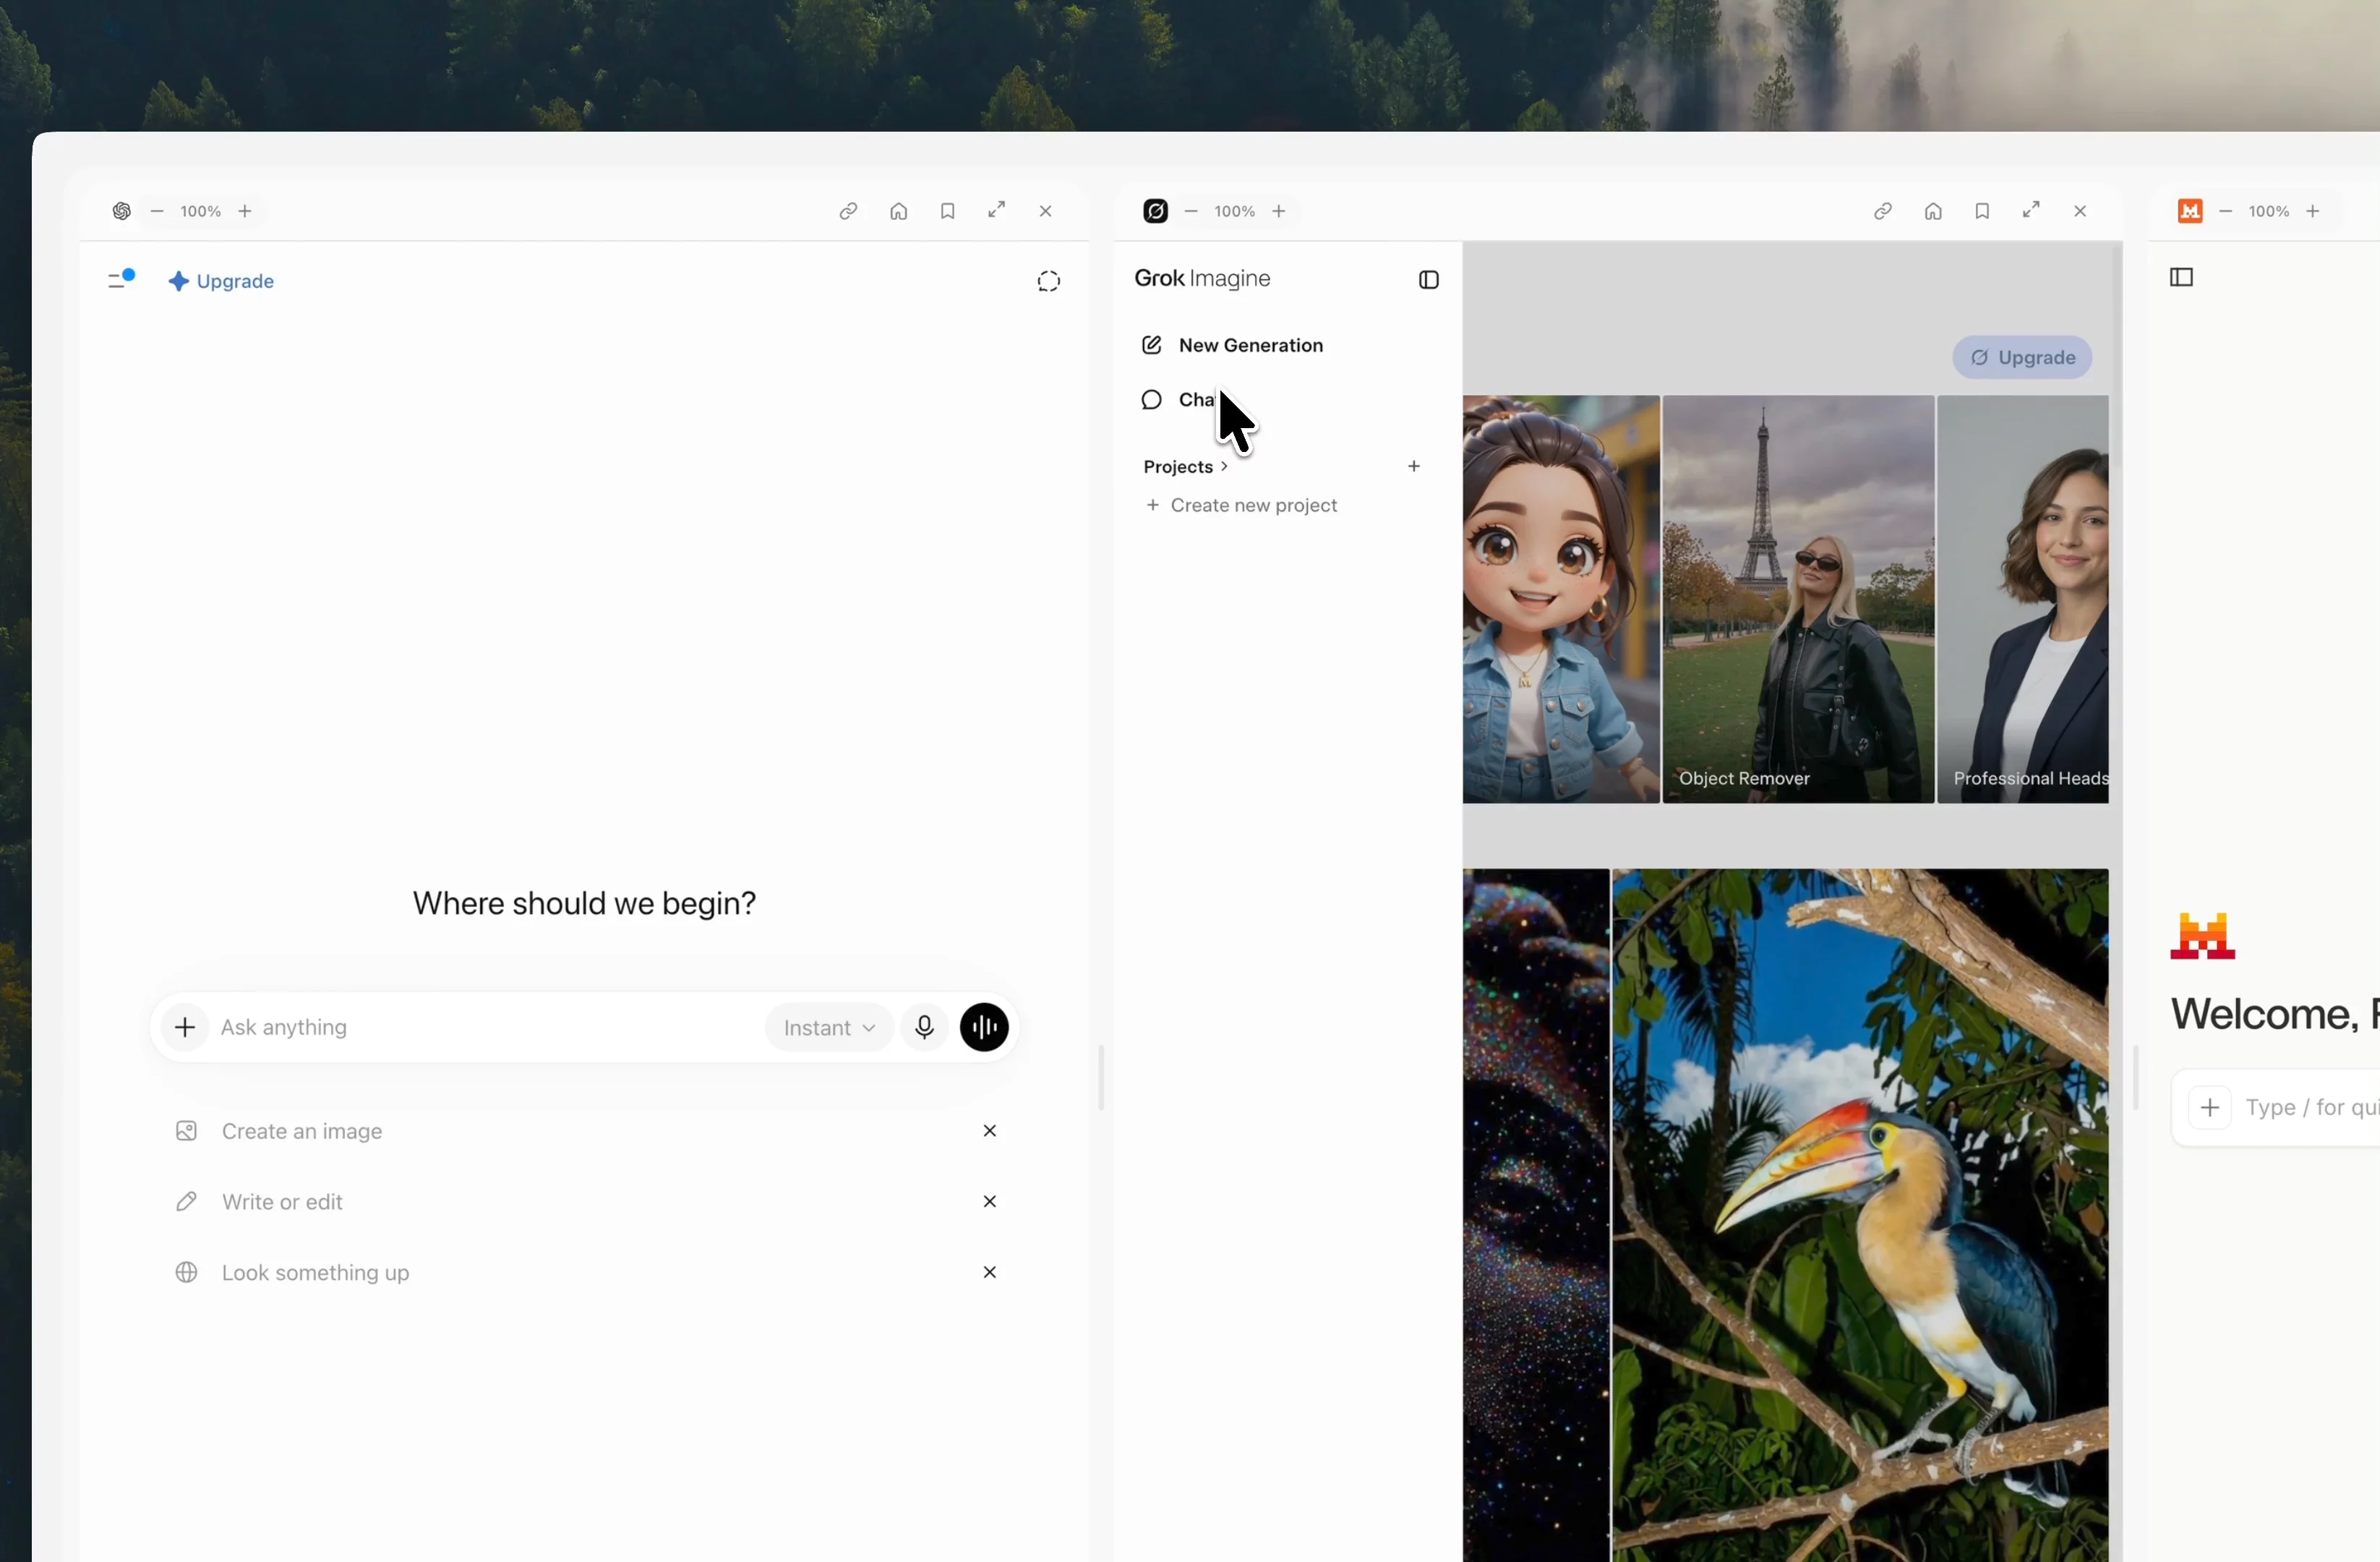Go to home in the ChatGPT pane
The height and width of the screenshot is (1562, 2380).
tap(899, 211)
